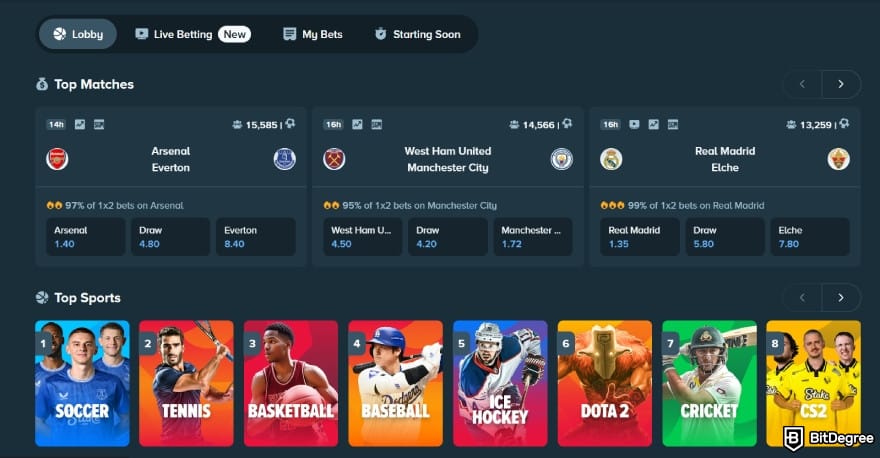Open live stream icon on Real Madrid card
The image size is (880, 458).
point(634,125)
